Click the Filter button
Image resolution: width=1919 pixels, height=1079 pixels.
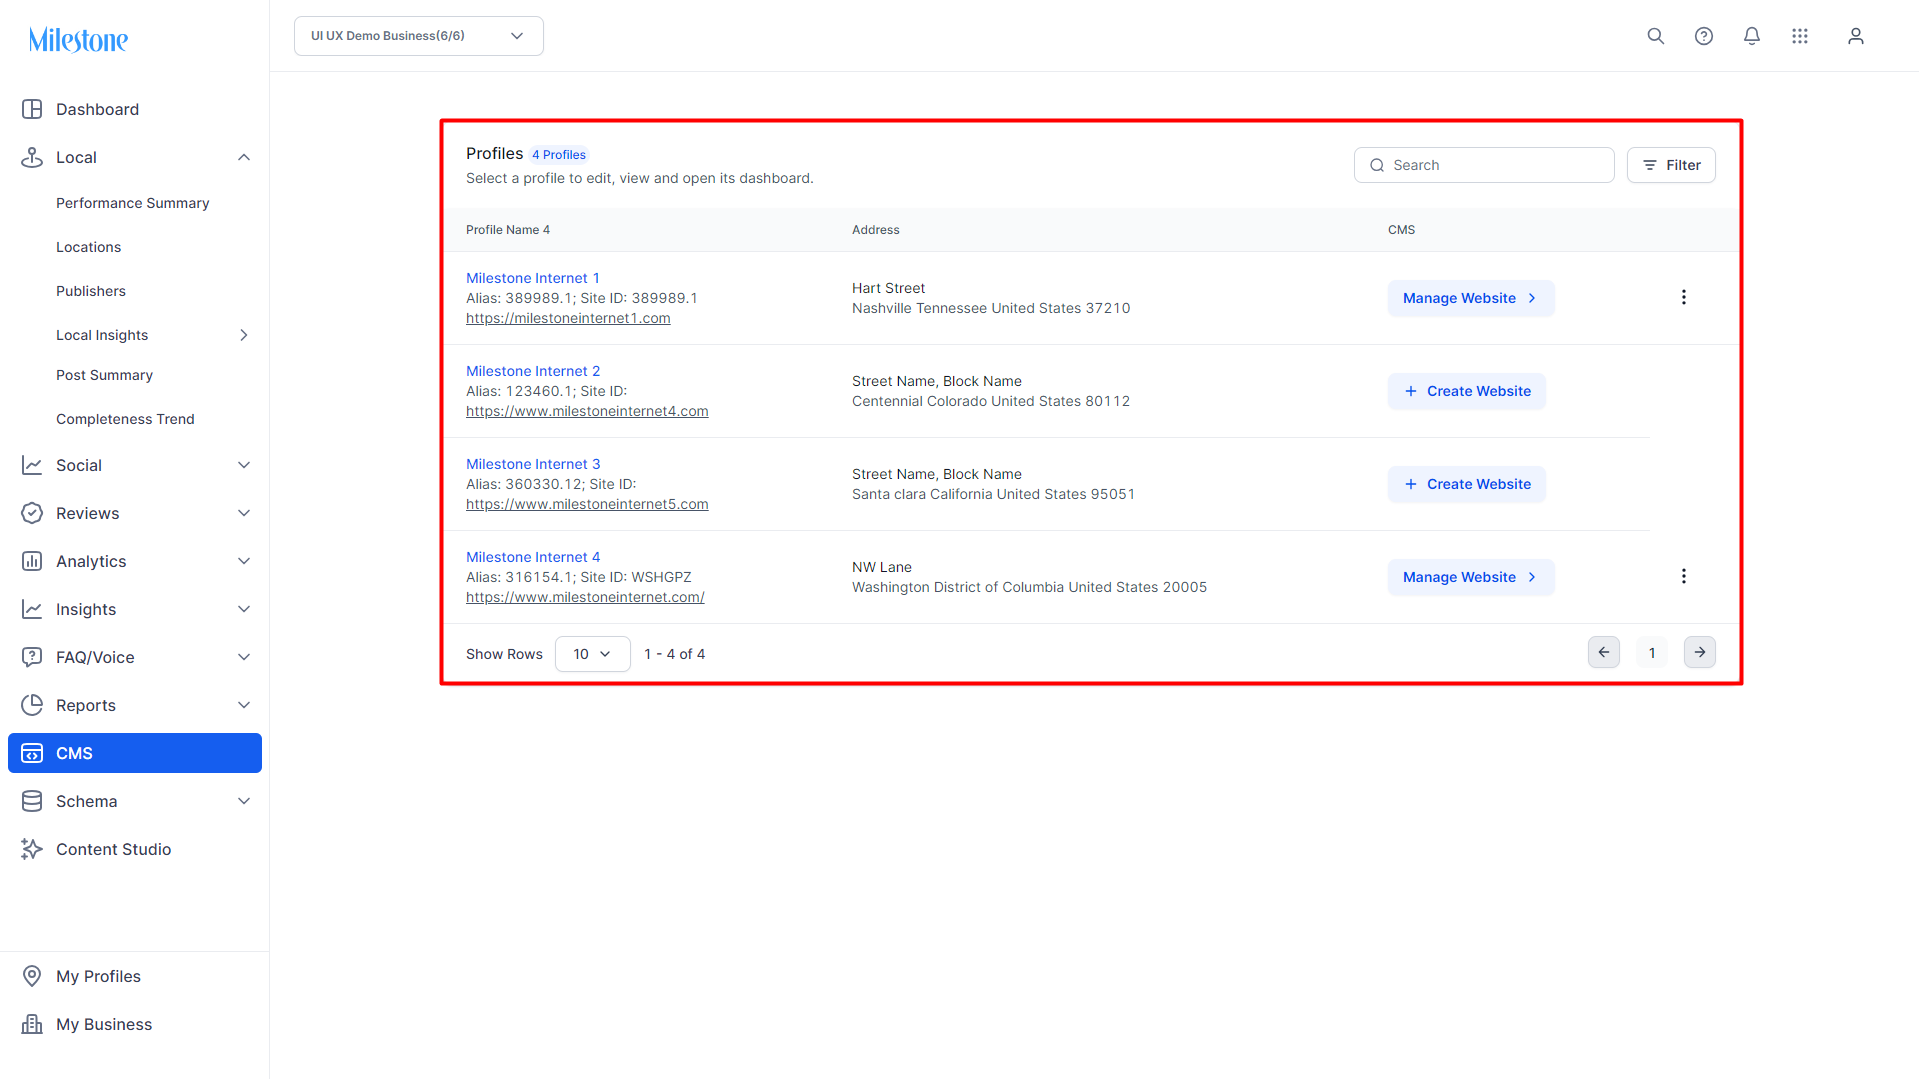tap(1671, 165)
